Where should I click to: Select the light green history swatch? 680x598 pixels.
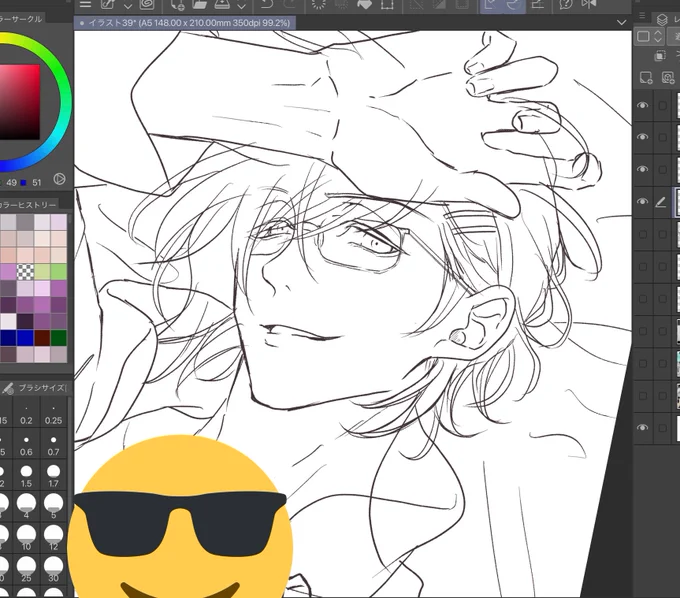[42, 272]
